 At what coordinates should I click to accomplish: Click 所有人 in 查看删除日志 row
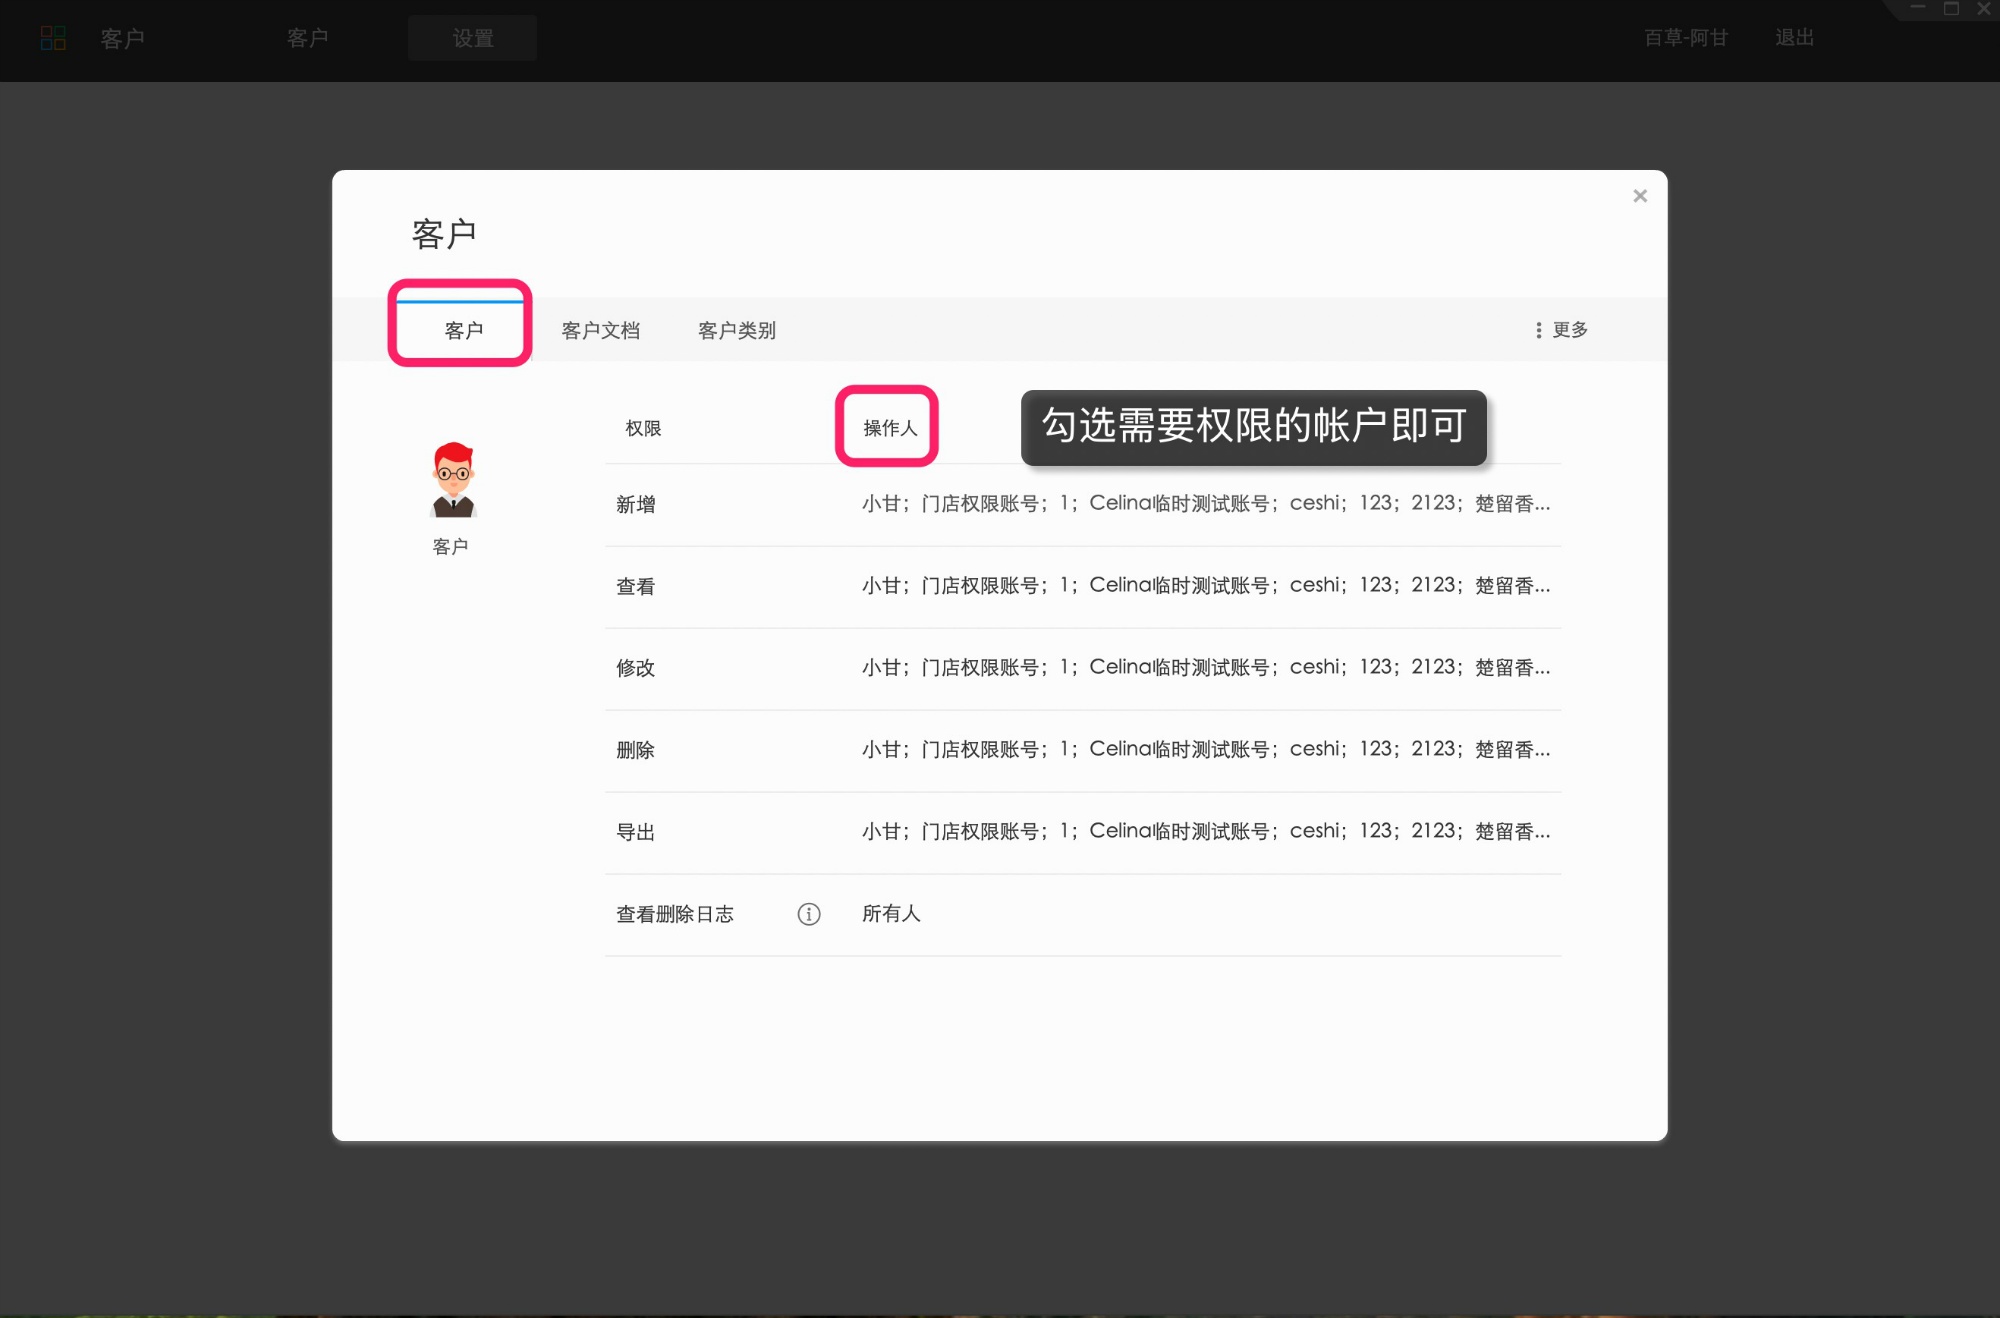[x=891, y=914]
